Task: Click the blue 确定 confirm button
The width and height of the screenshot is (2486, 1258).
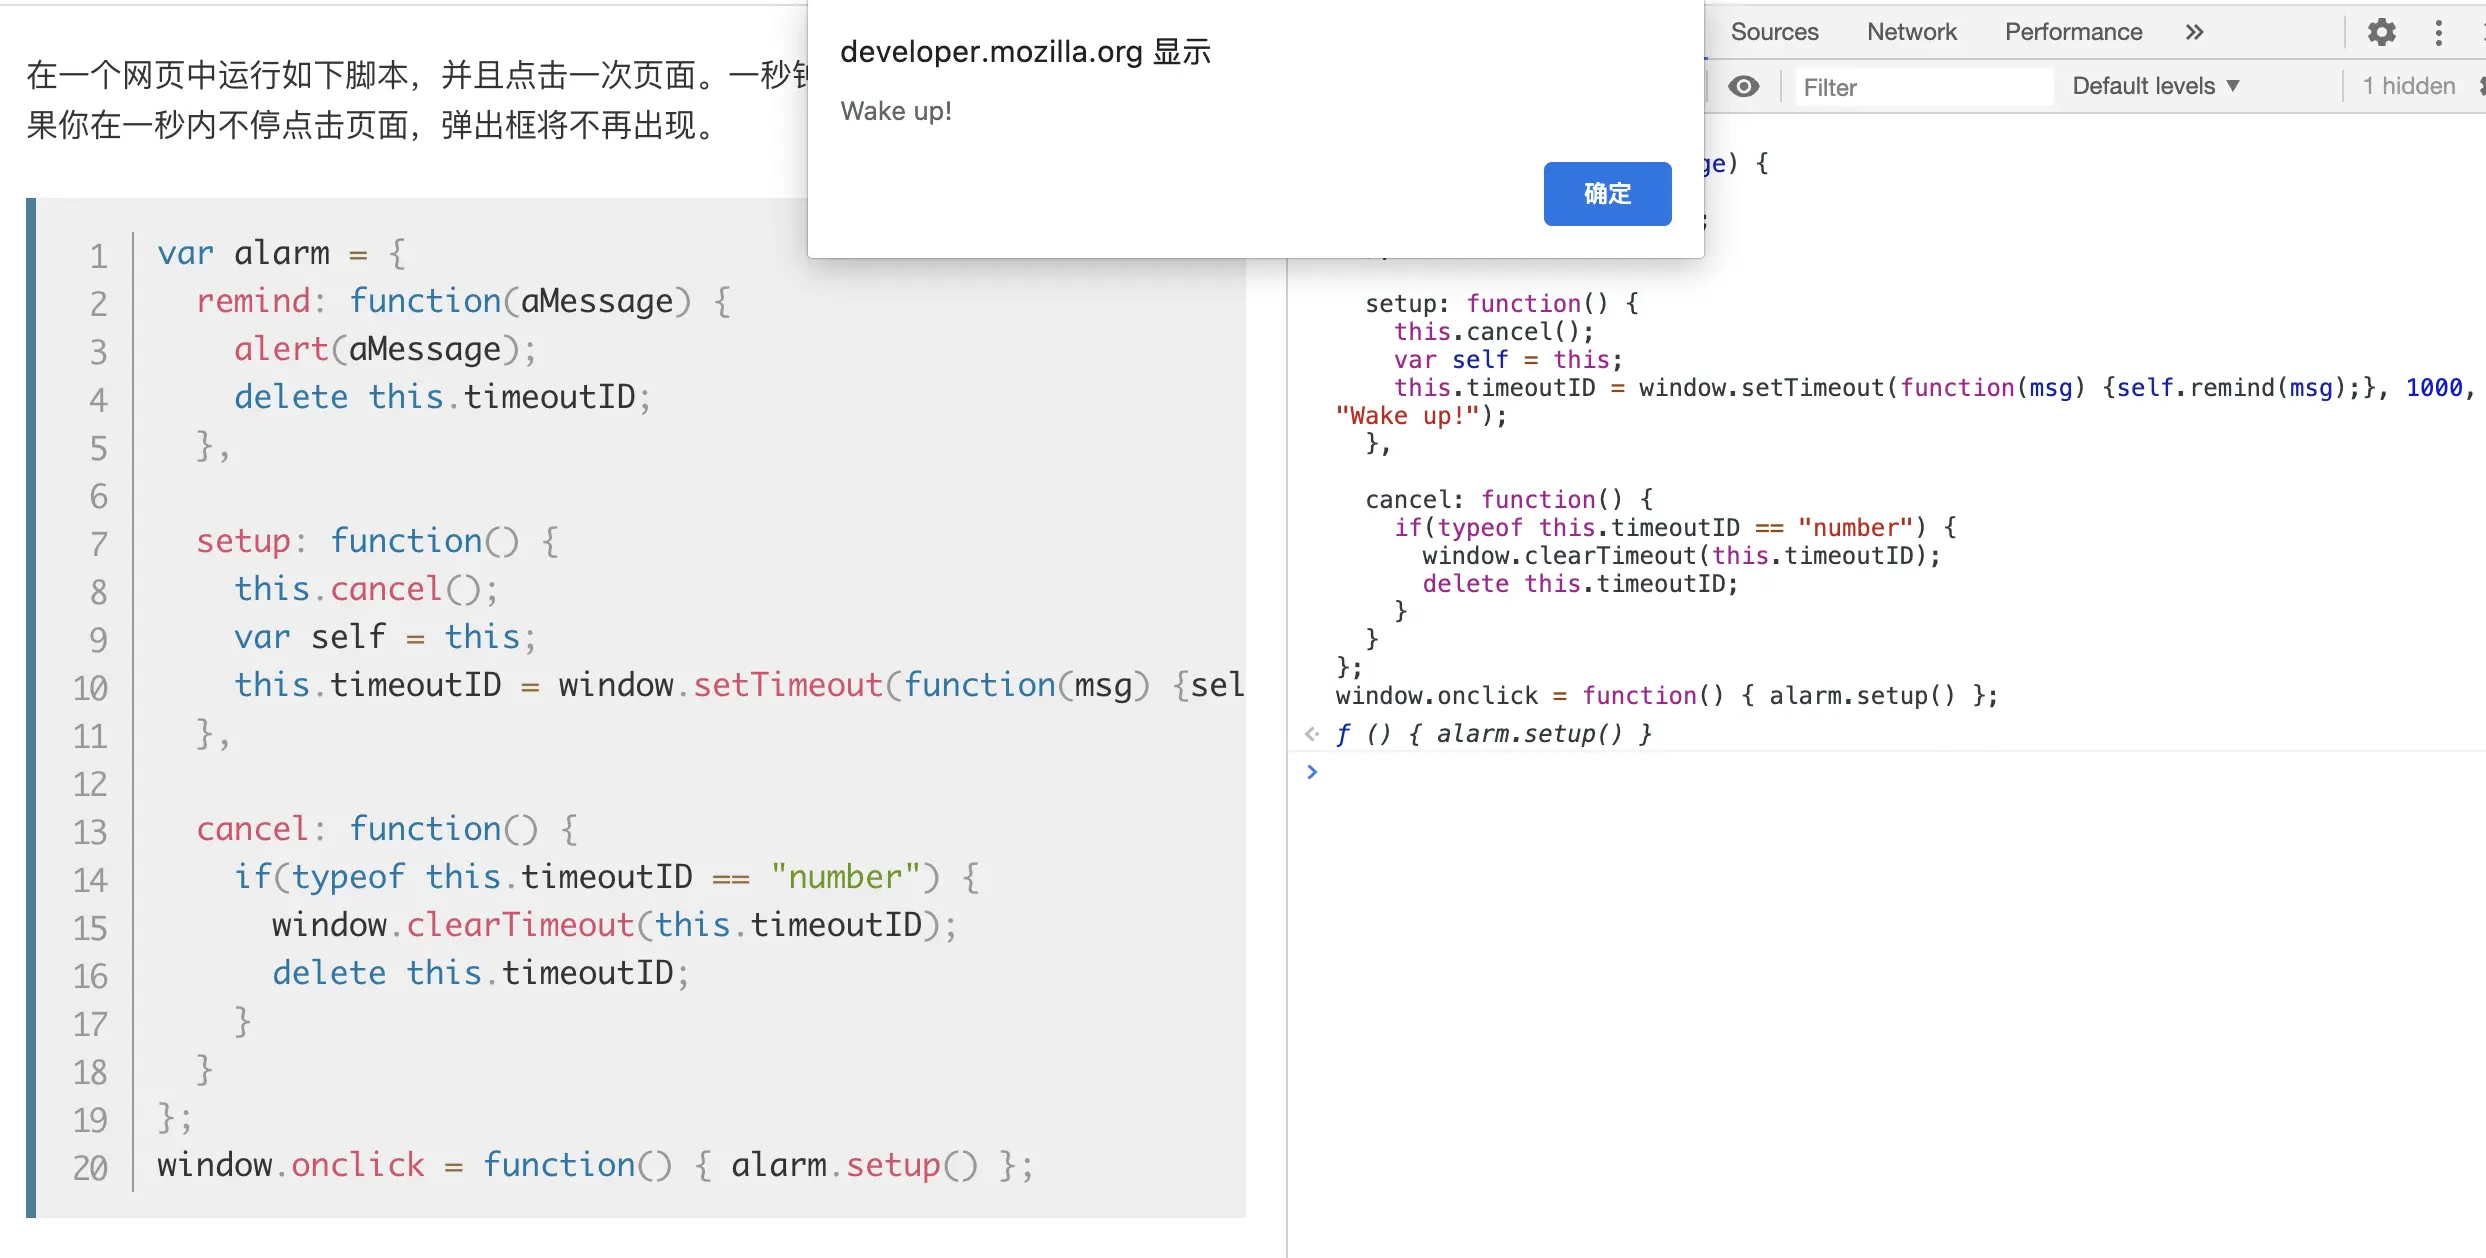Action: (1606, 193)
